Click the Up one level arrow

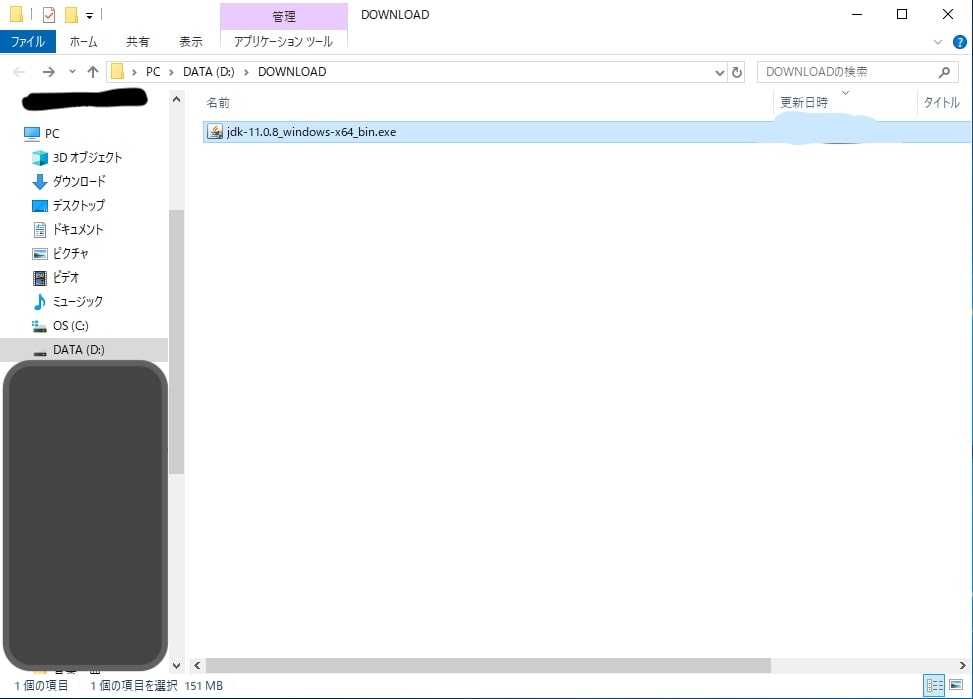93,72
